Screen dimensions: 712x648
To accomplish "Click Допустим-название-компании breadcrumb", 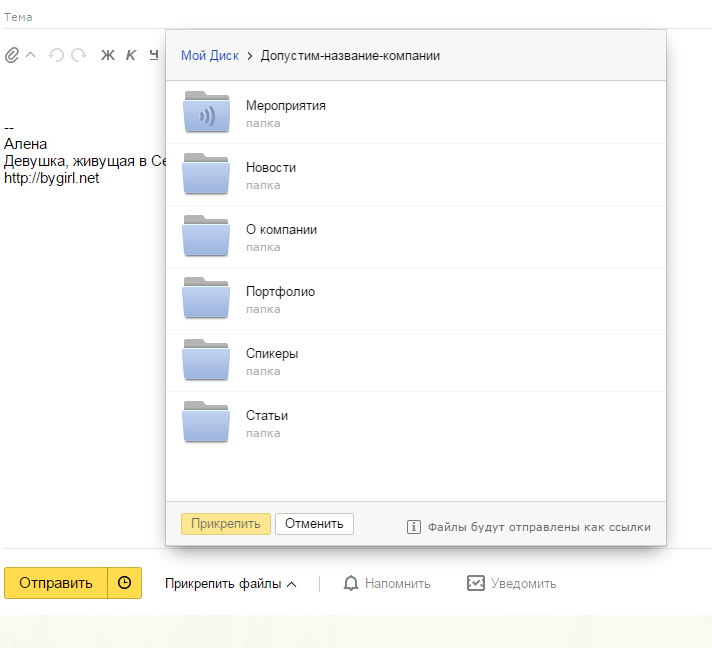I will tap(350, 55).
